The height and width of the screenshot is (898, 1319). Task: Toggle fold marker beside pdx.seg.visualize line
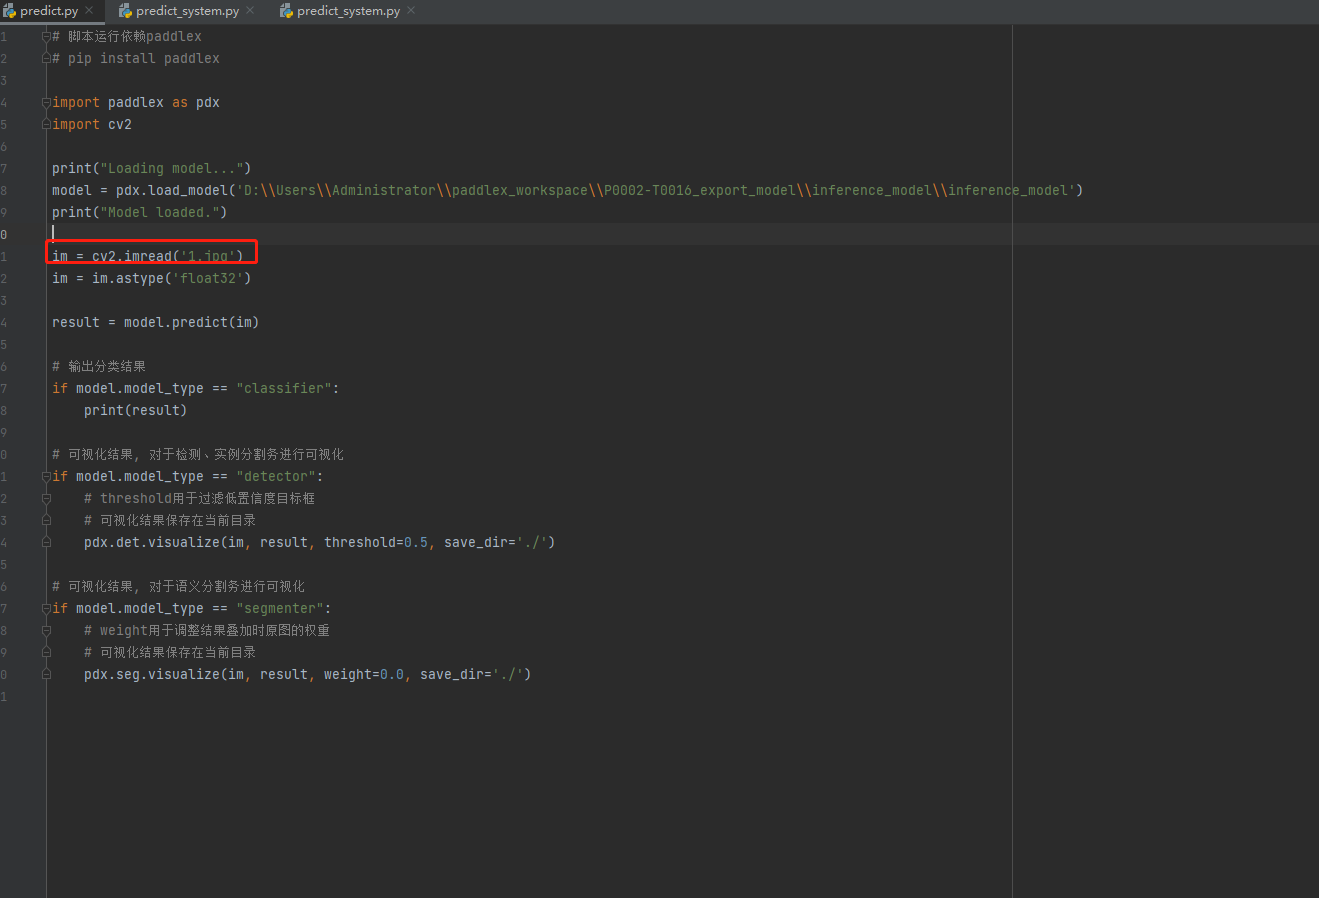pyautogui.click(x=46, y=674)
